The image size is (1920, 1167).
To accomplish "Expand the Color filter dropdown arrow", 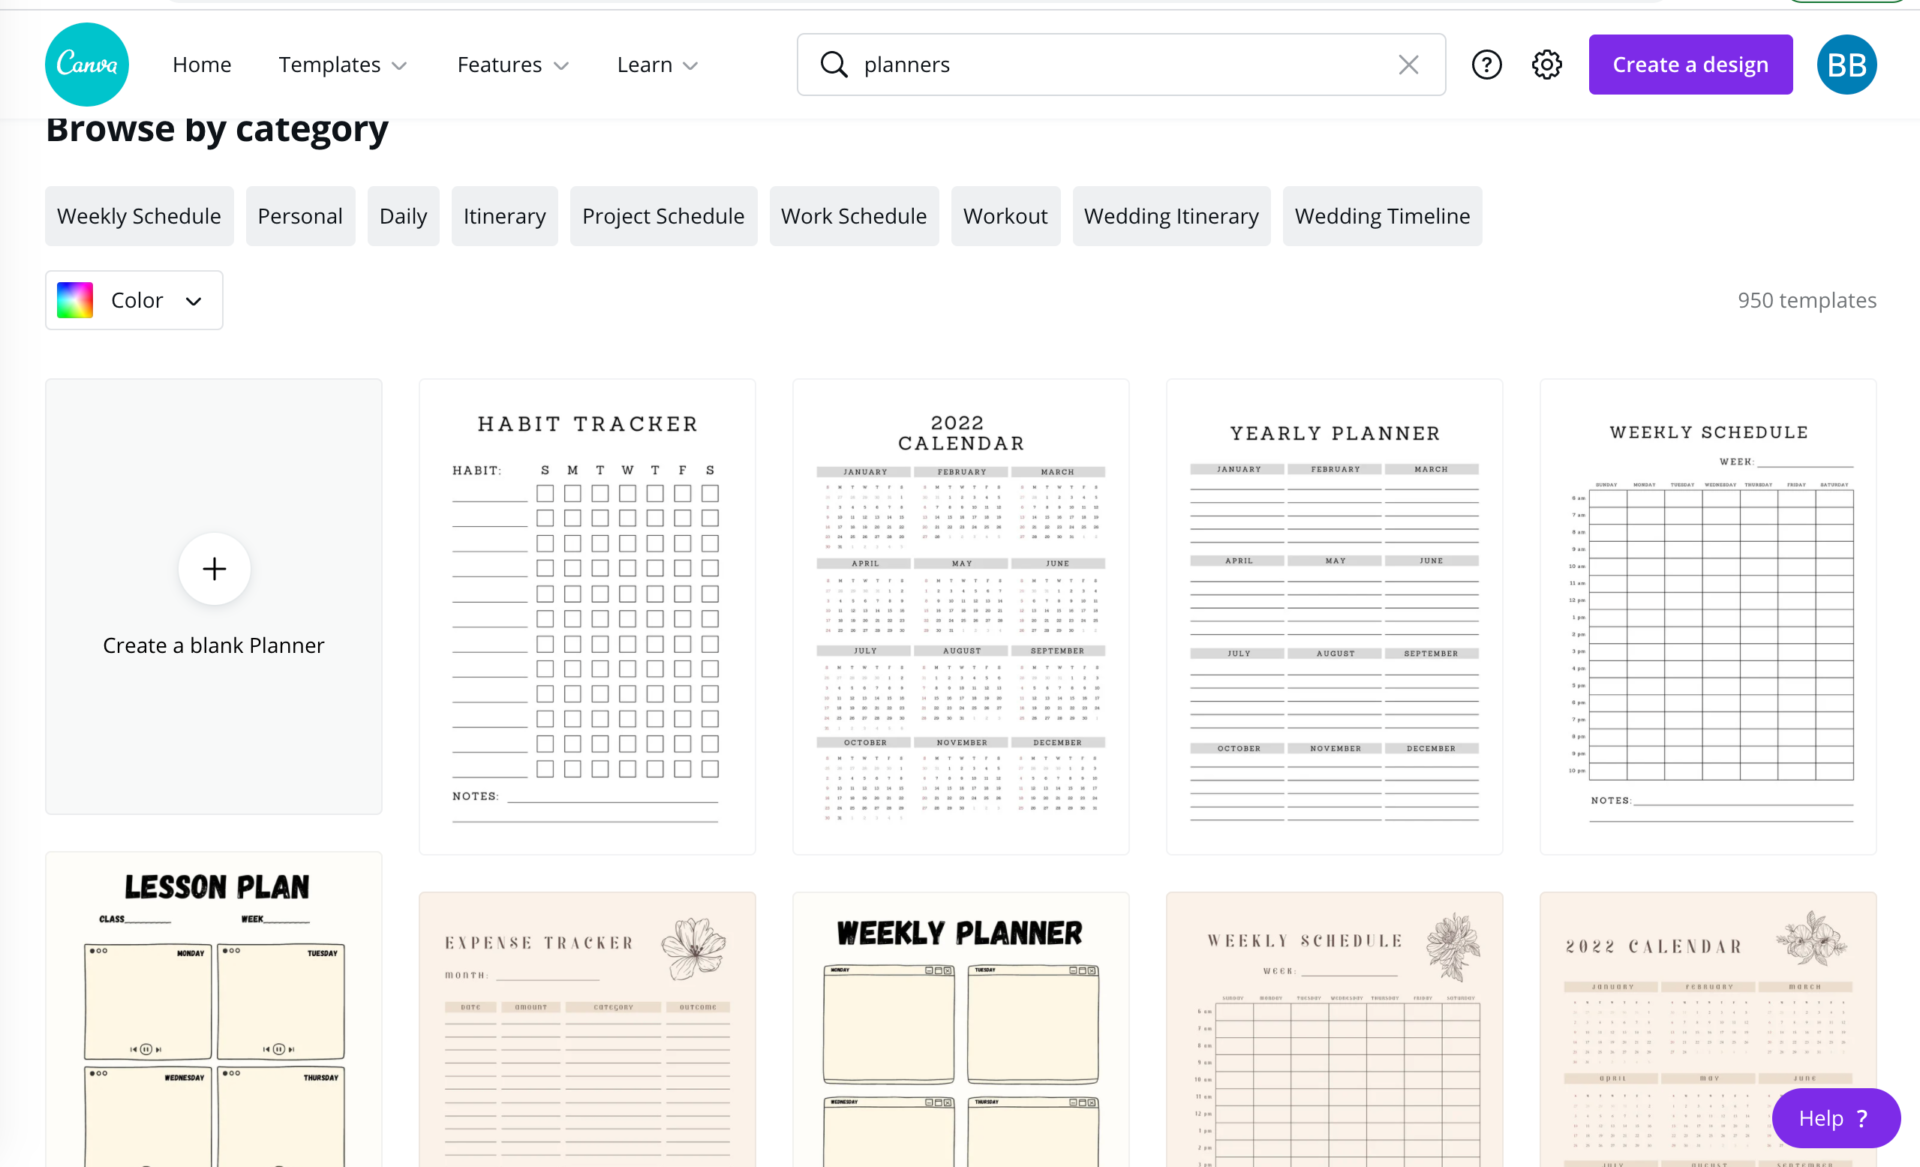I will (x=194, y=301).
